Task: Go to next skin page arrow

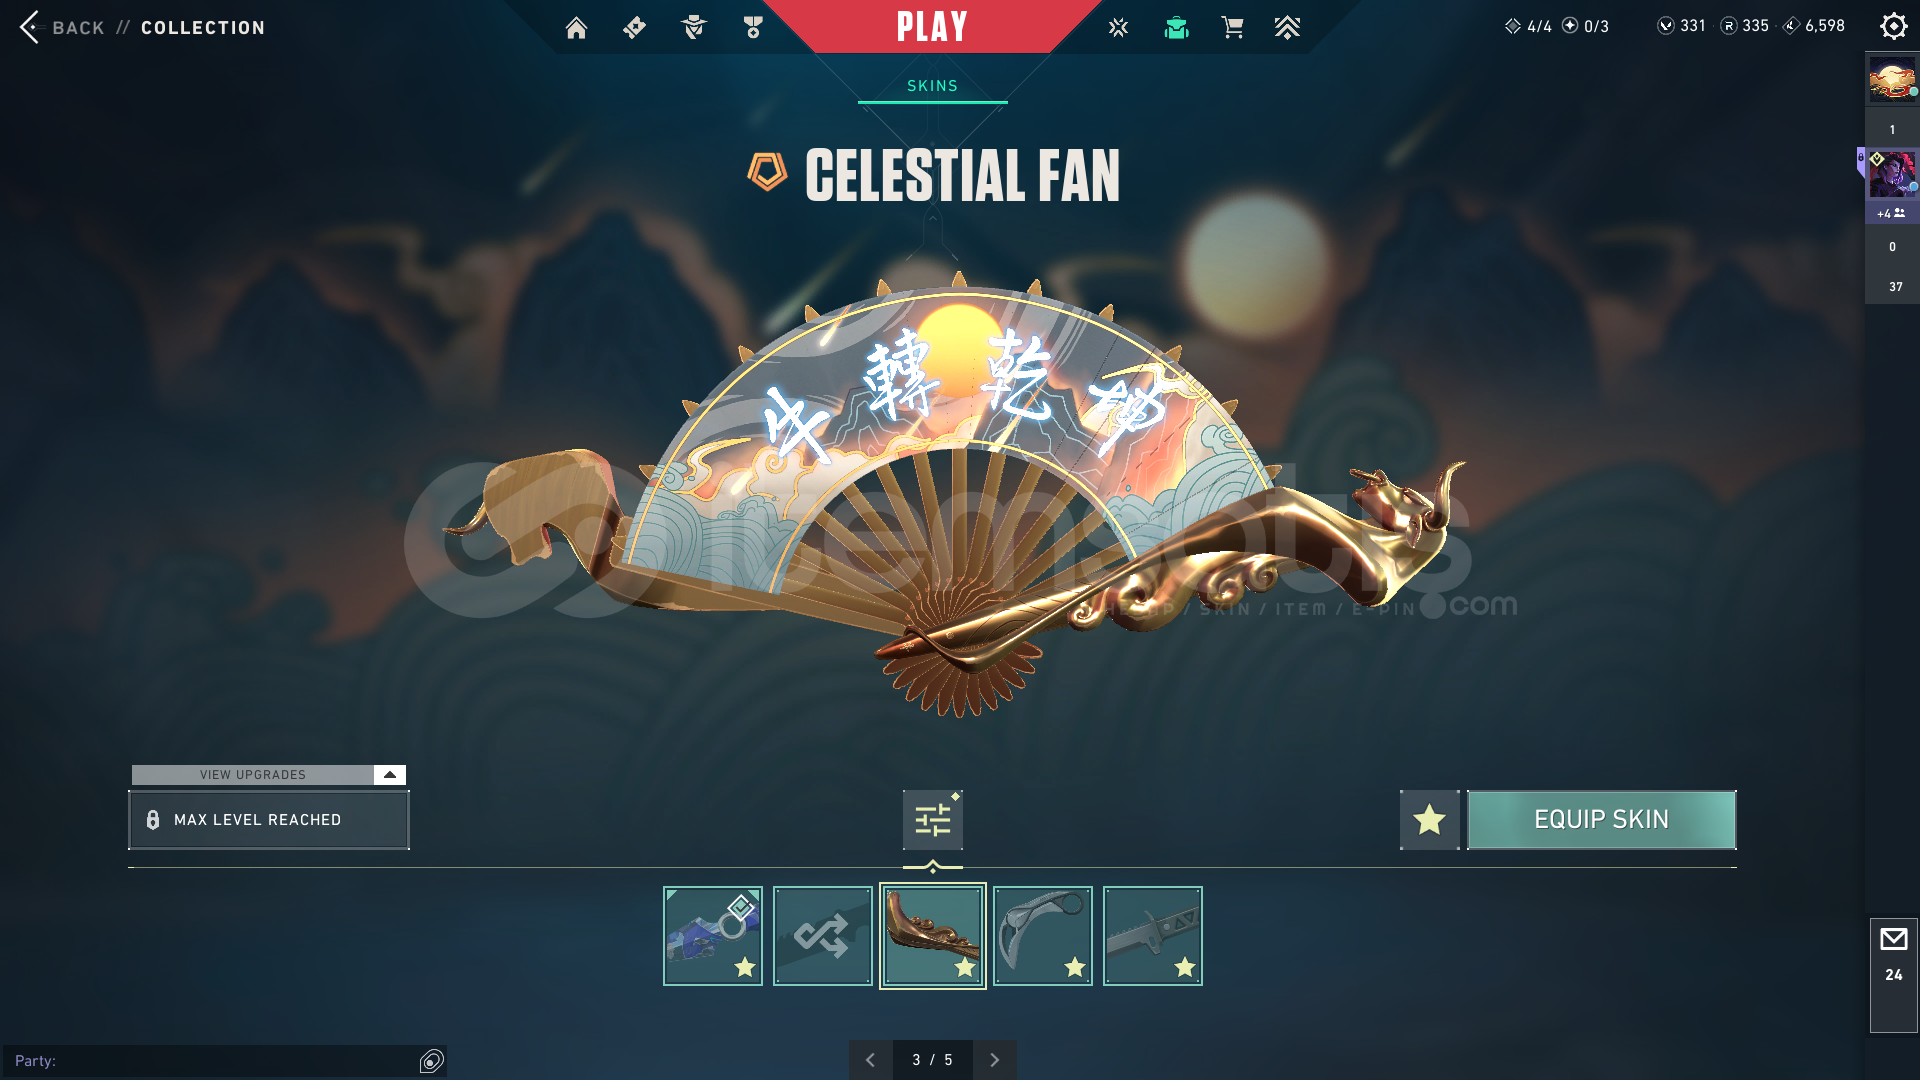Action: pyautogui.click(x=994, y=1060)
